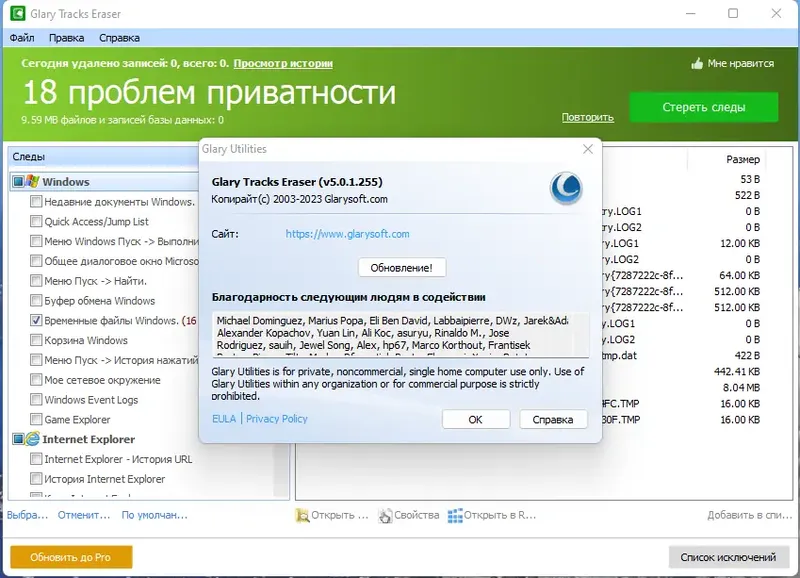Open Список исключений button

(728, 557)
